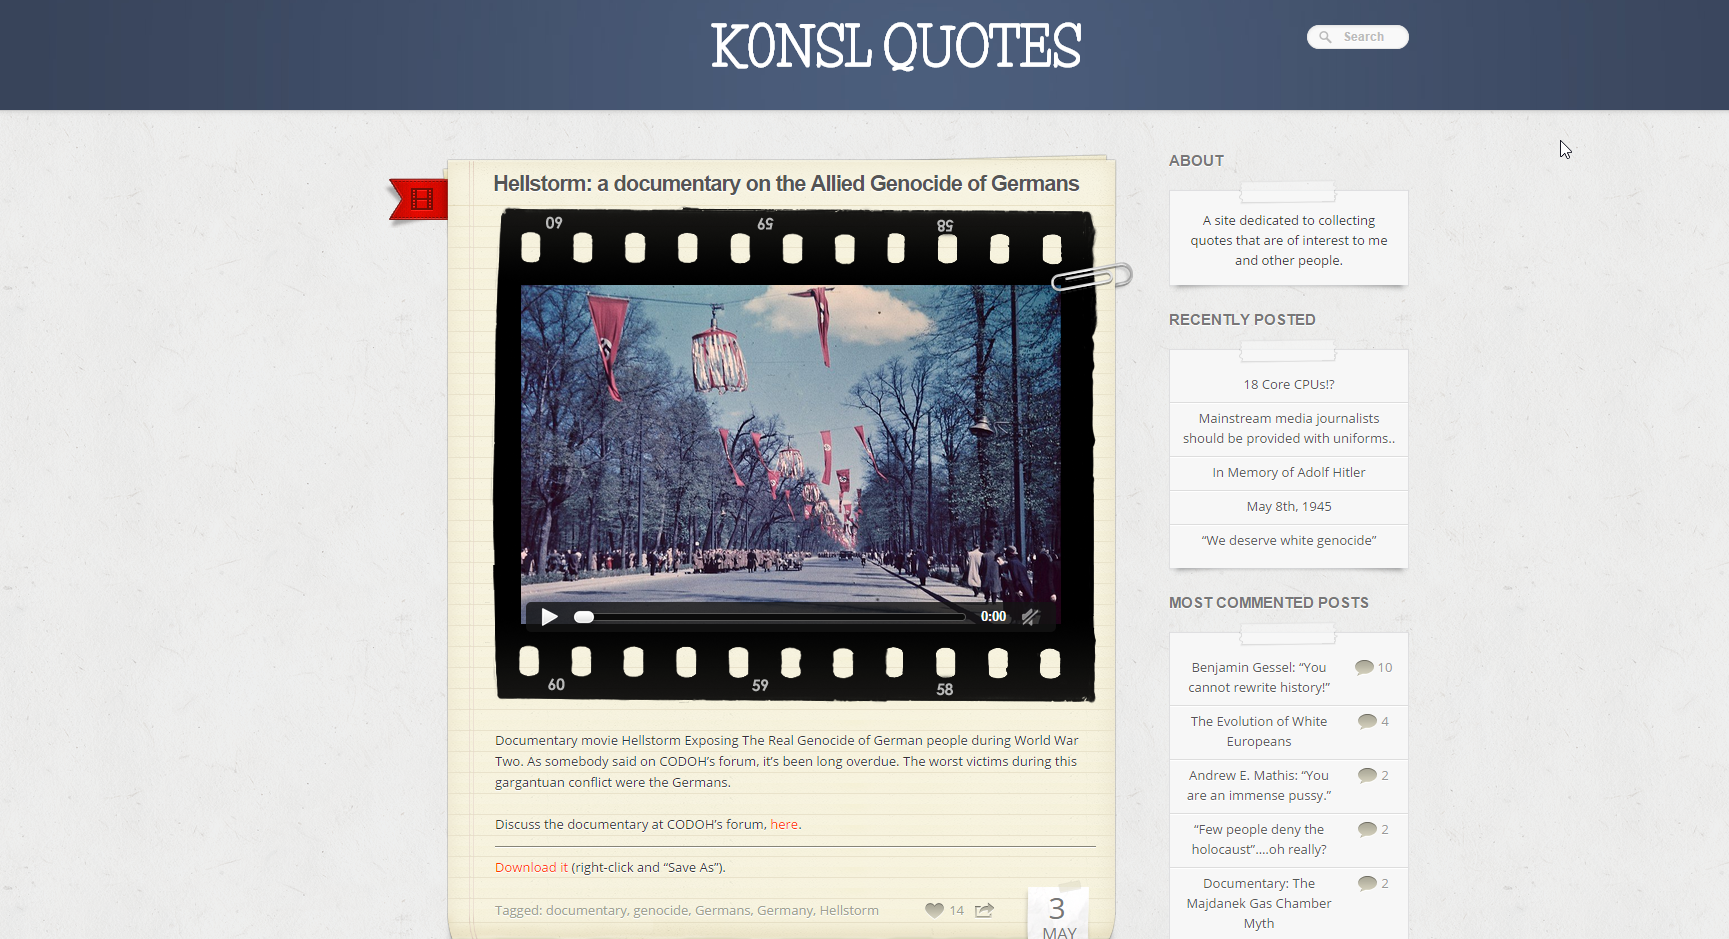Open 'Few people deny the holocaust' post
This screenshot has height=939, width=1729.
click(1259, 839)
